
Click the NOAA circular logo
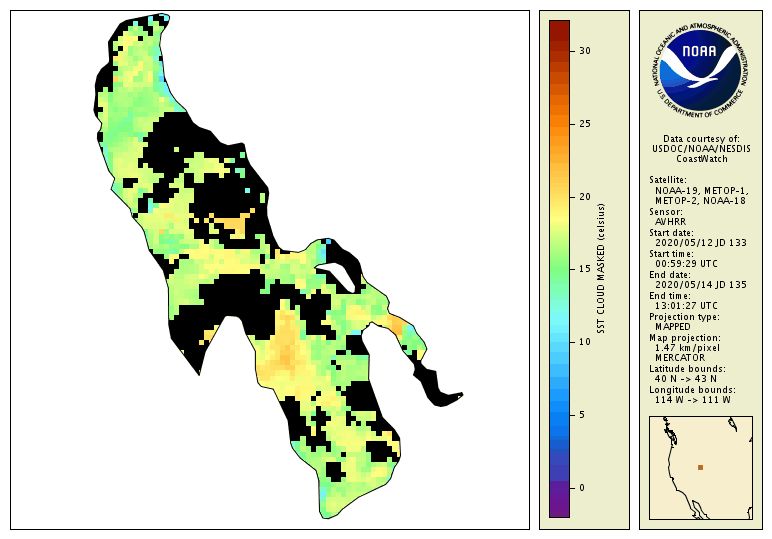click(x=700, y=70)
